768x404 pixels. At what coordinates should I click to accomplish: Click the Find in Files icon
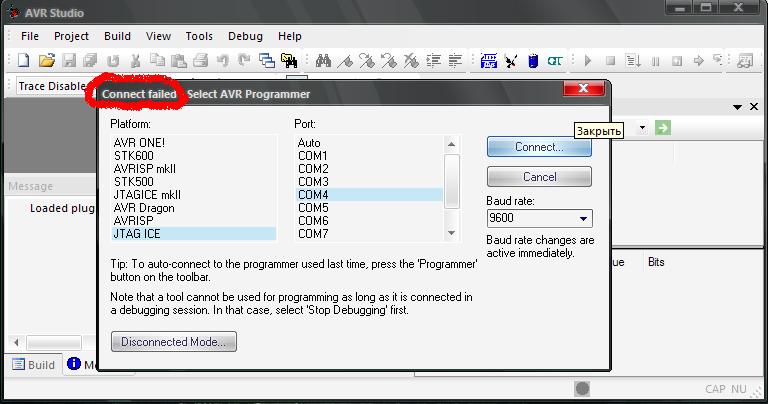click(x=289, y=61)
